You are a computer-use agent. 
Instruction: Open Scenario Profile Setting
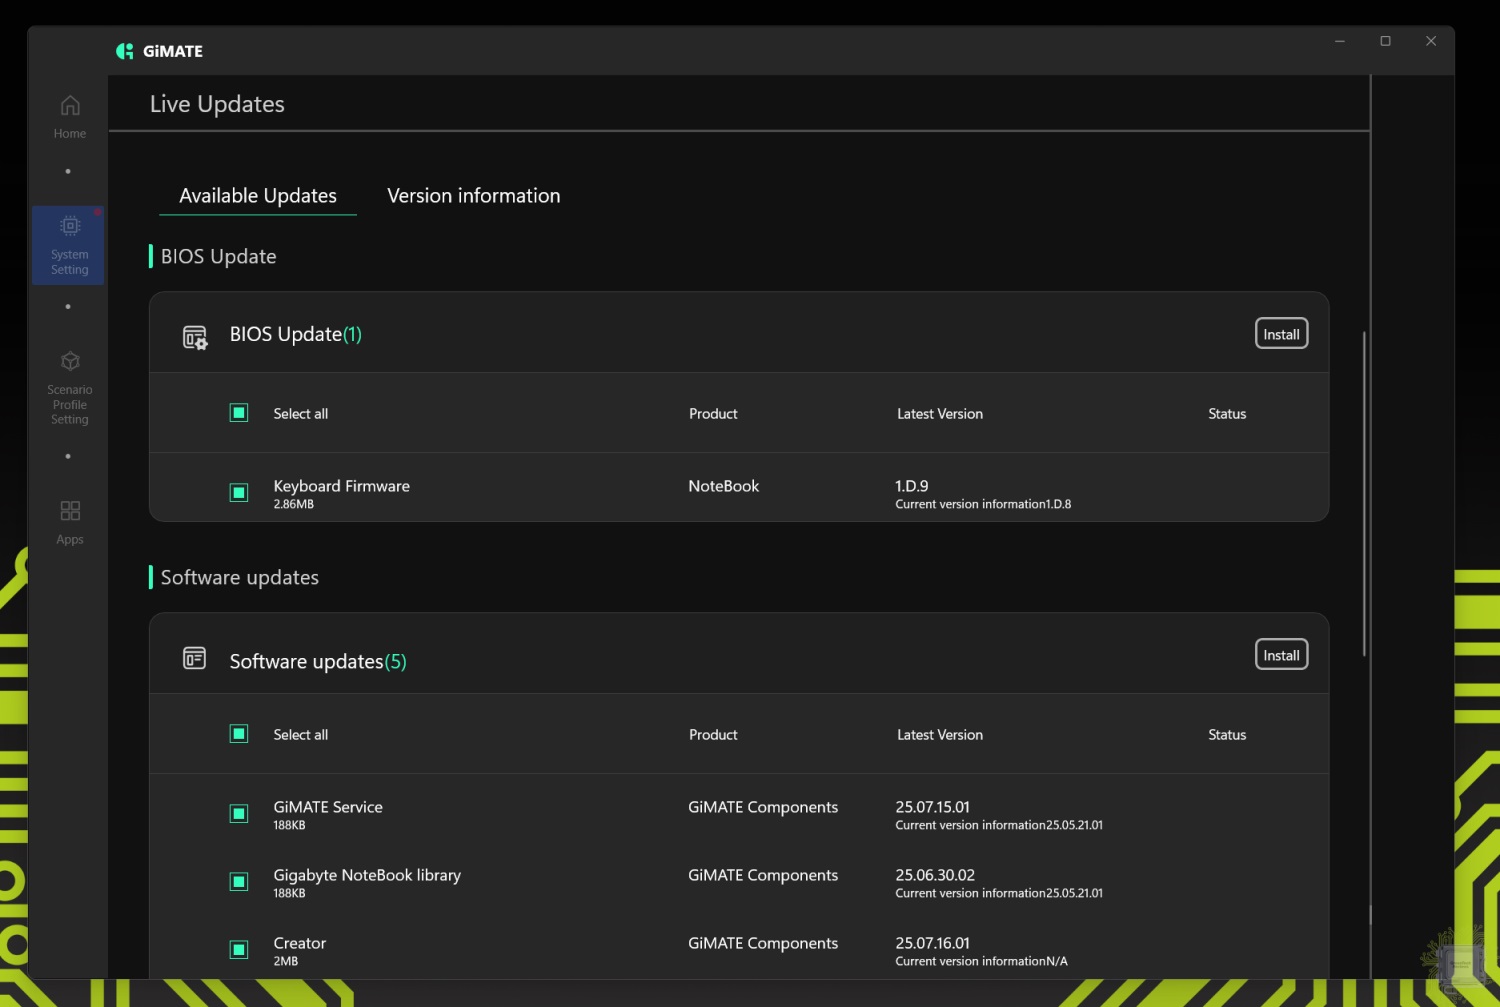tap(70, 388)
